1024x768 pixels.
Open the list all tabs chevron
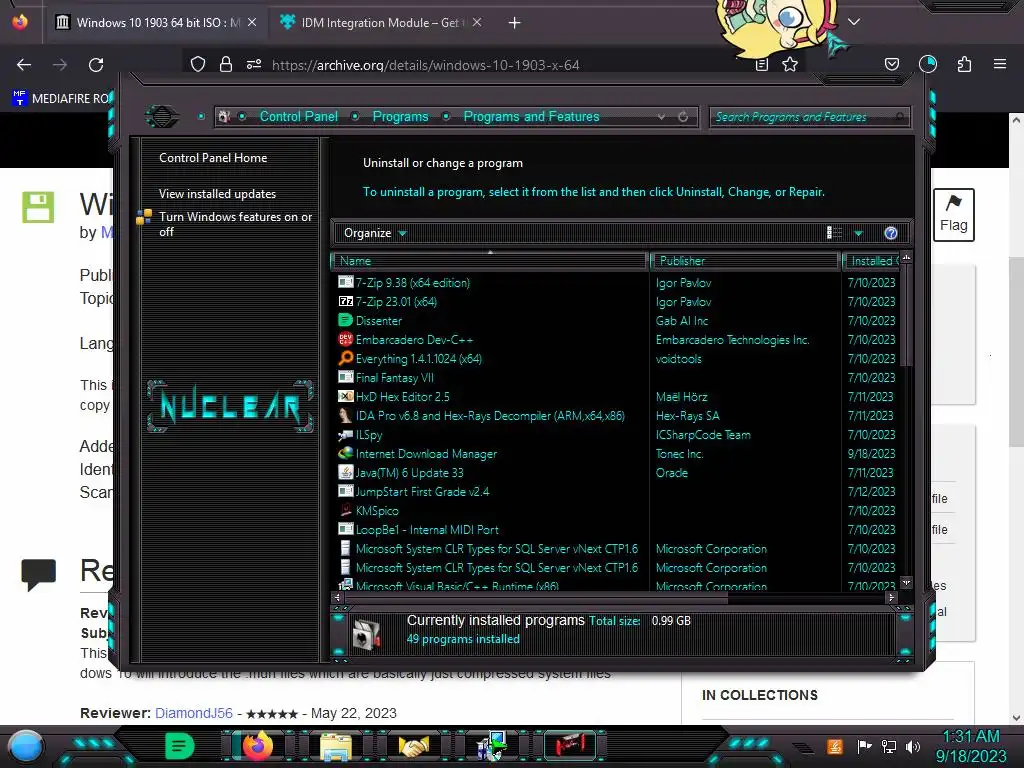[854, 22]
